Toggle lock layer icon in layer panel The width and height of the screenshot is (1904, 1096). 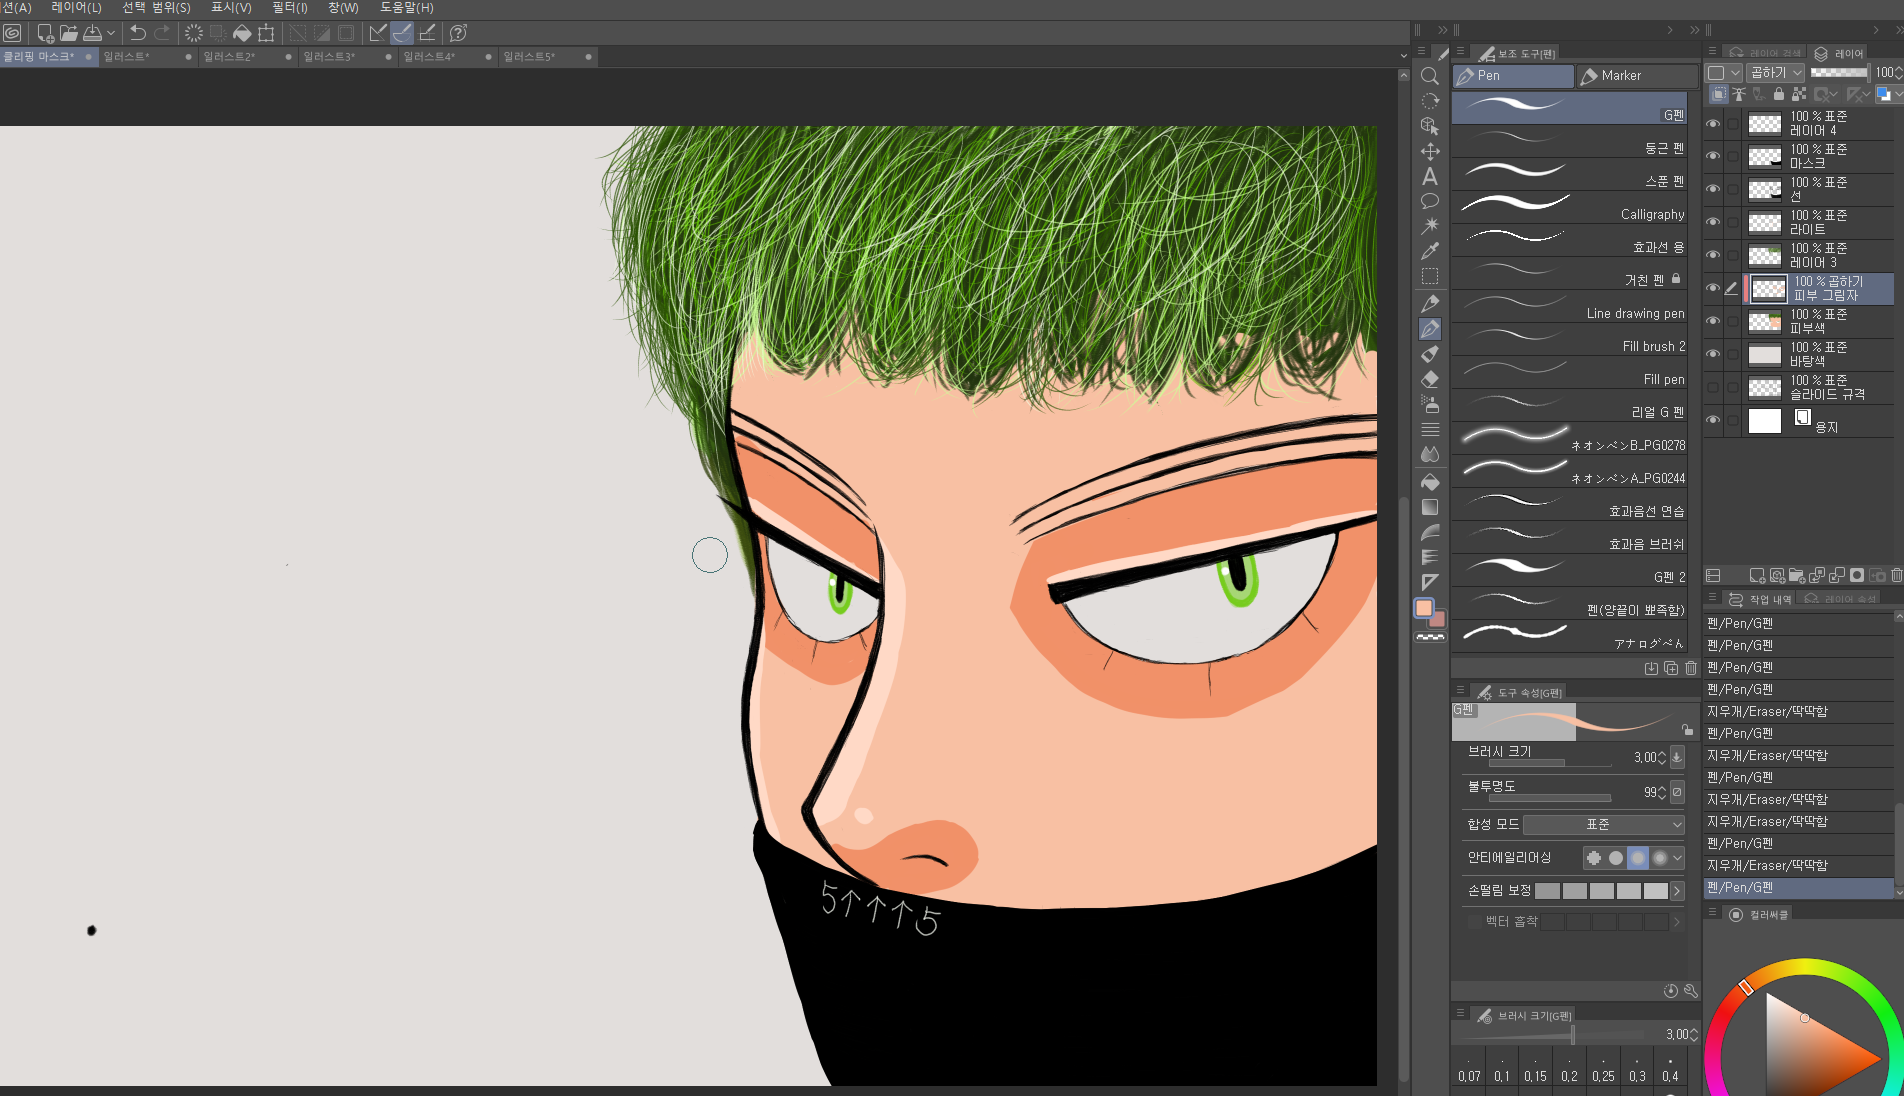click(1778, 94)
